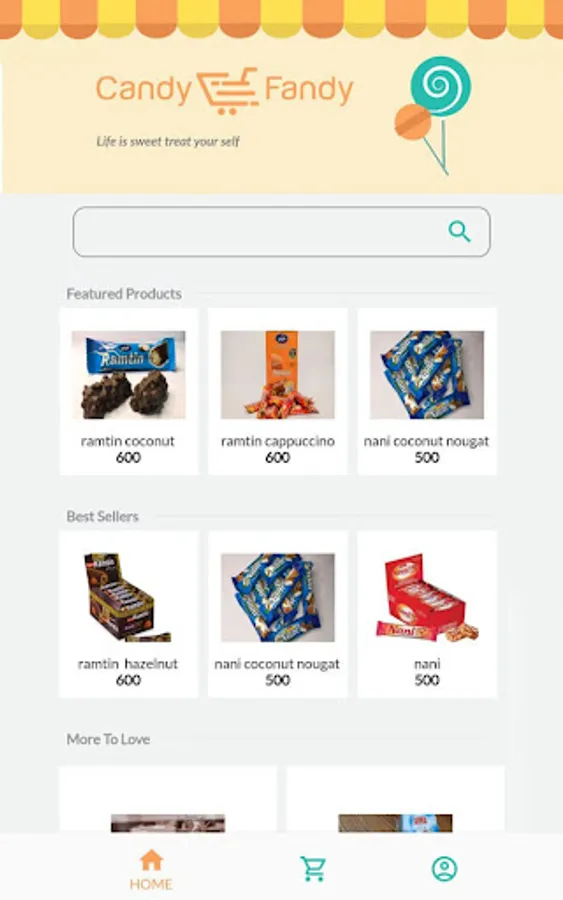563x900 pixels.
Task: Tap the search magnifier icon
Action: pos(459,231)
